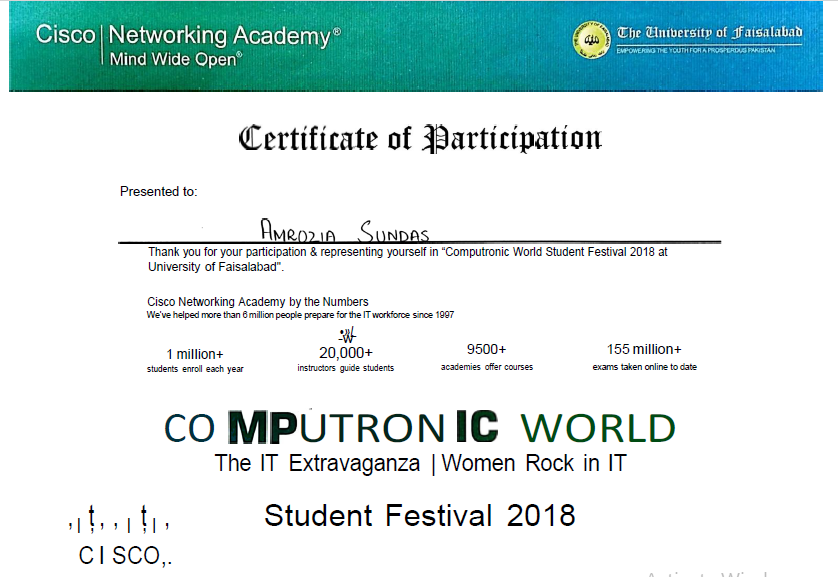This screenshot has height=577, width=838.
Task: Click the 'Networking Academy' banner heading
Action: coord(224,35)
